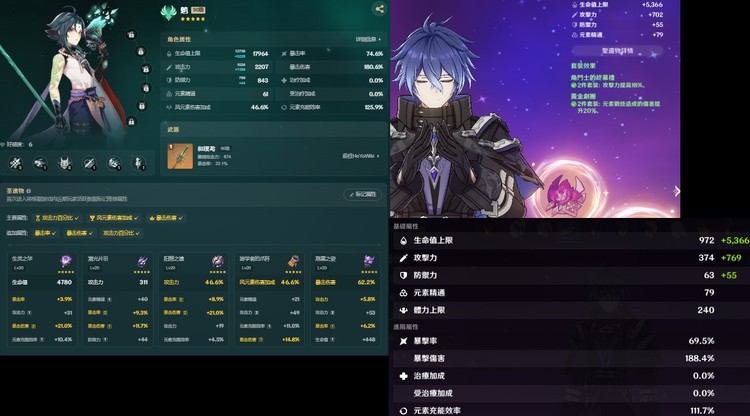Image resolution: width=750 pixels, height=416 pixels.
Task: Open the mask-shaped talent skill icon
Action: click(65, 164)
